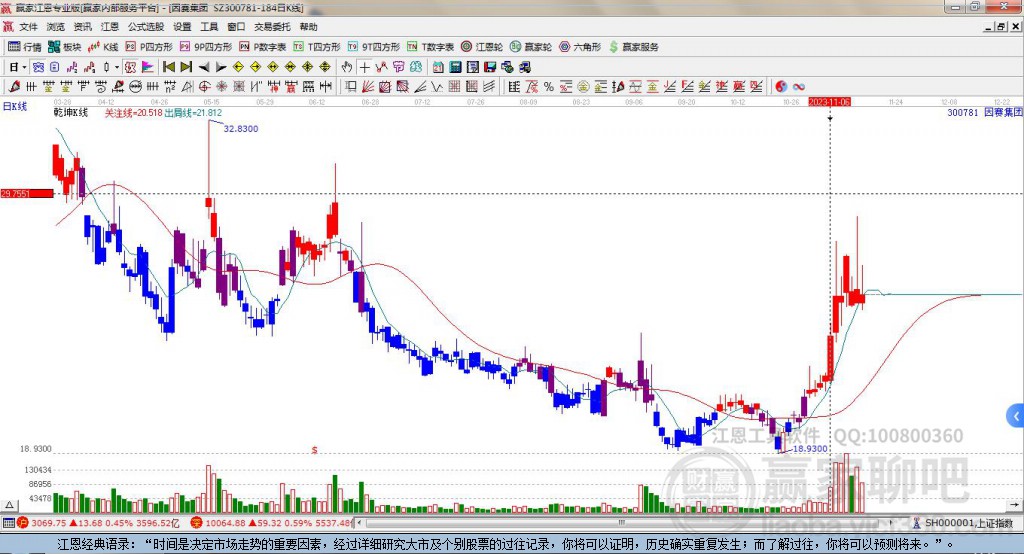The image size is (1024, 554).
Task: Click the 沪 Shanghai index status badge
Action: (23, 523)
